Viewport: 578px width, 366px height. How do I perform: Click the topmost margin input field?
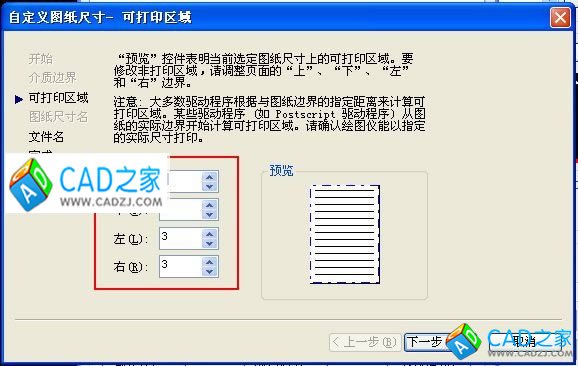tap(185, 181)
